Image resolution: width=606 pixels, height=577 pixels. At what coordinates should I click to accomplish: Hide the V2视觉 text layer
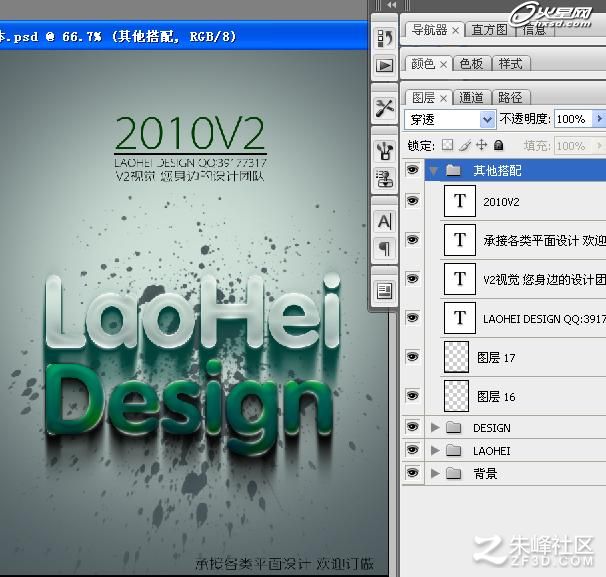tap(412, 278)
